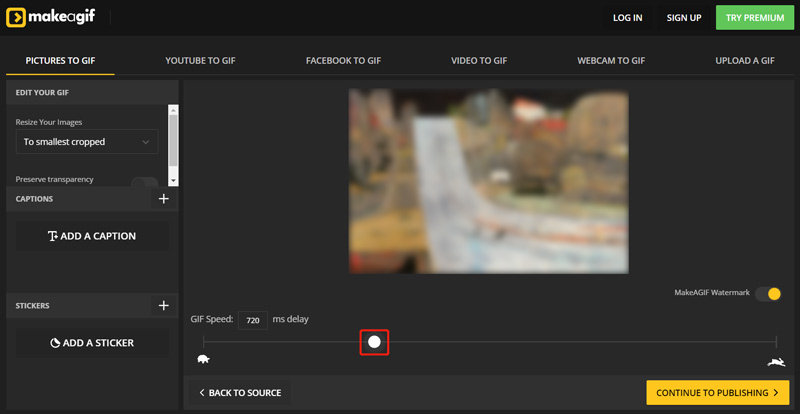Viewport: 800px width, 414px height.
Task: Toggle the Preserve transparency switch
Action: [x=145, y=182]
